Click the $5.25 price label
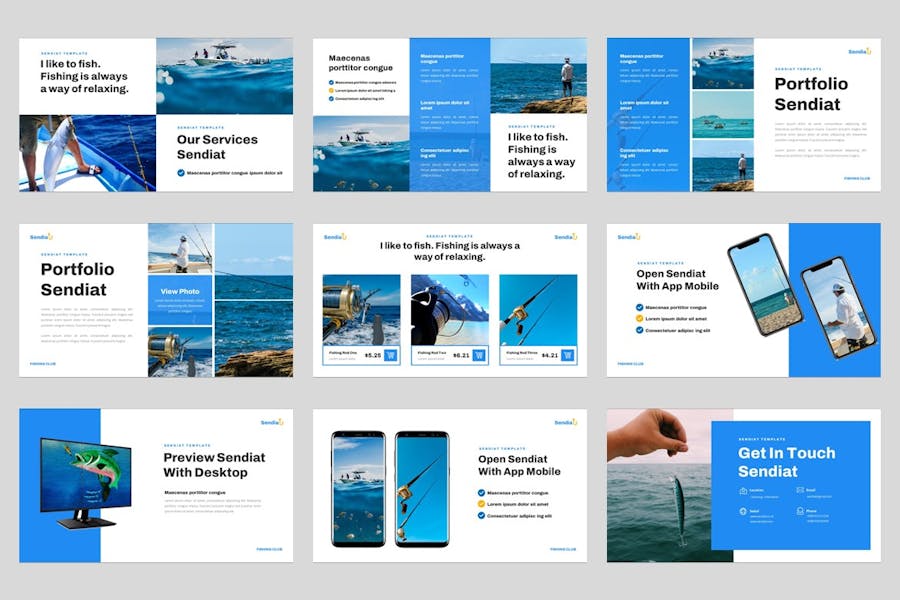The image size is (900, 600). click(371, 354)
